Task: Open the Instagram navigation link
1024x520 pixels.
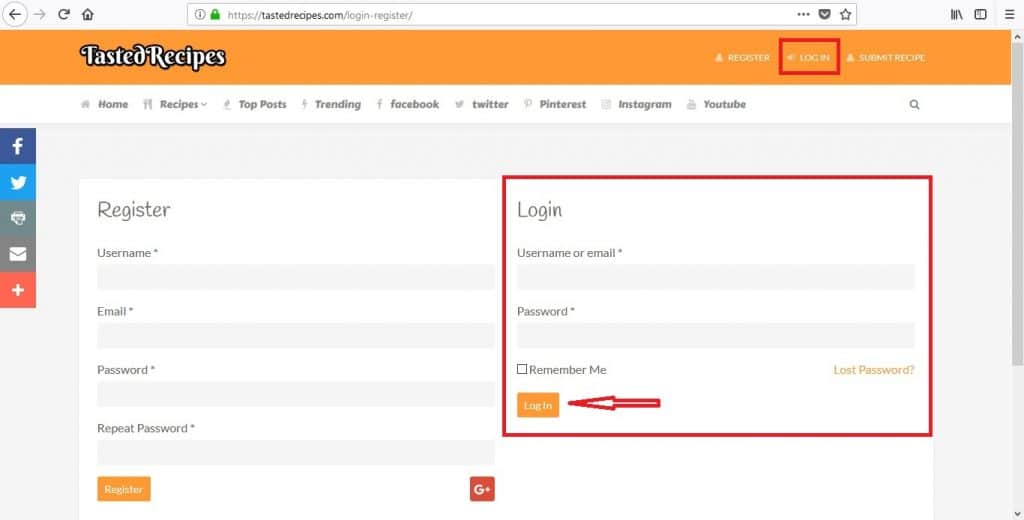Action: click(637, 105)
